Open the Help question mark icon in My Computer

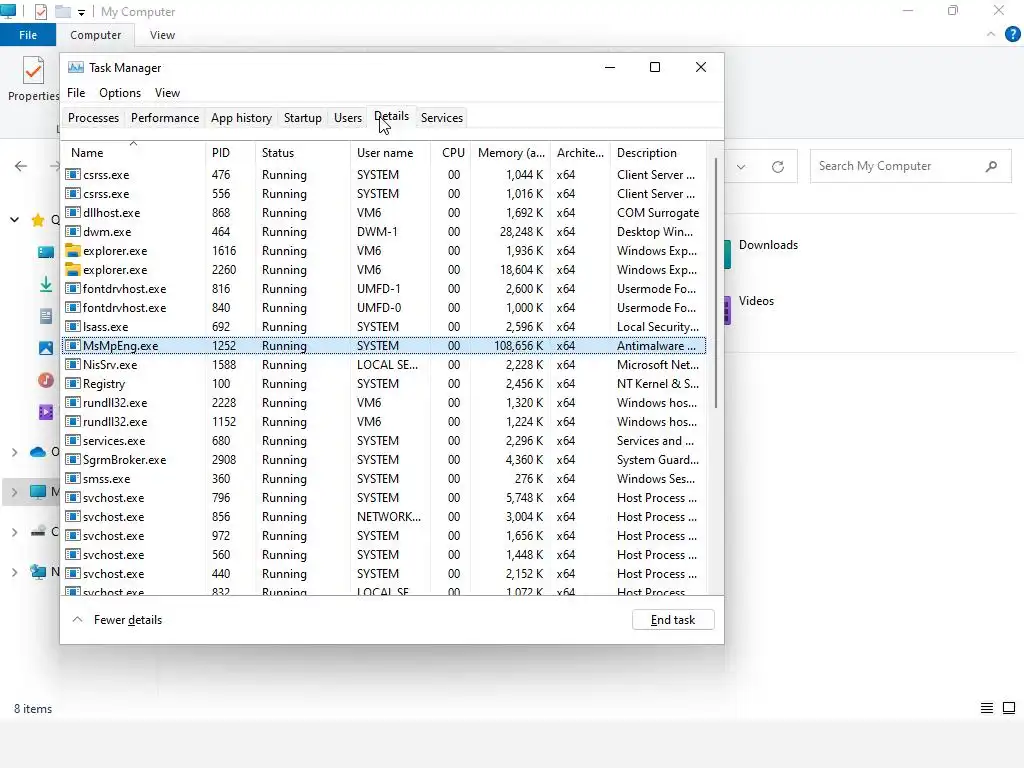click(1012, 35)
